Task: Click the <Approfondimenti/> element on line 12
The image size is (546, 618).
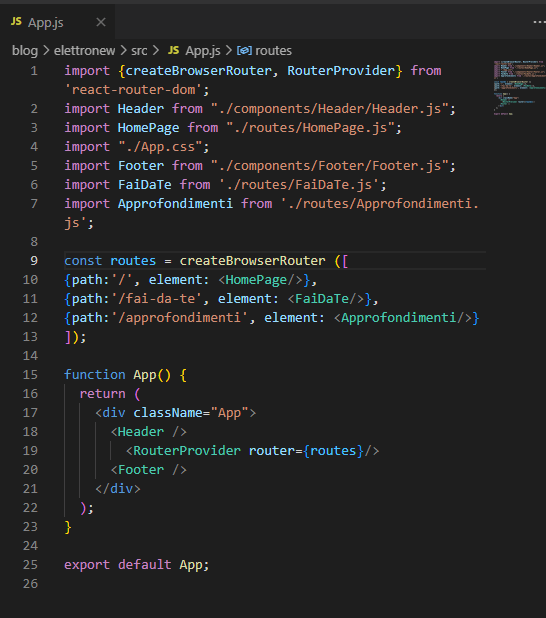Action: pos(403,318)
